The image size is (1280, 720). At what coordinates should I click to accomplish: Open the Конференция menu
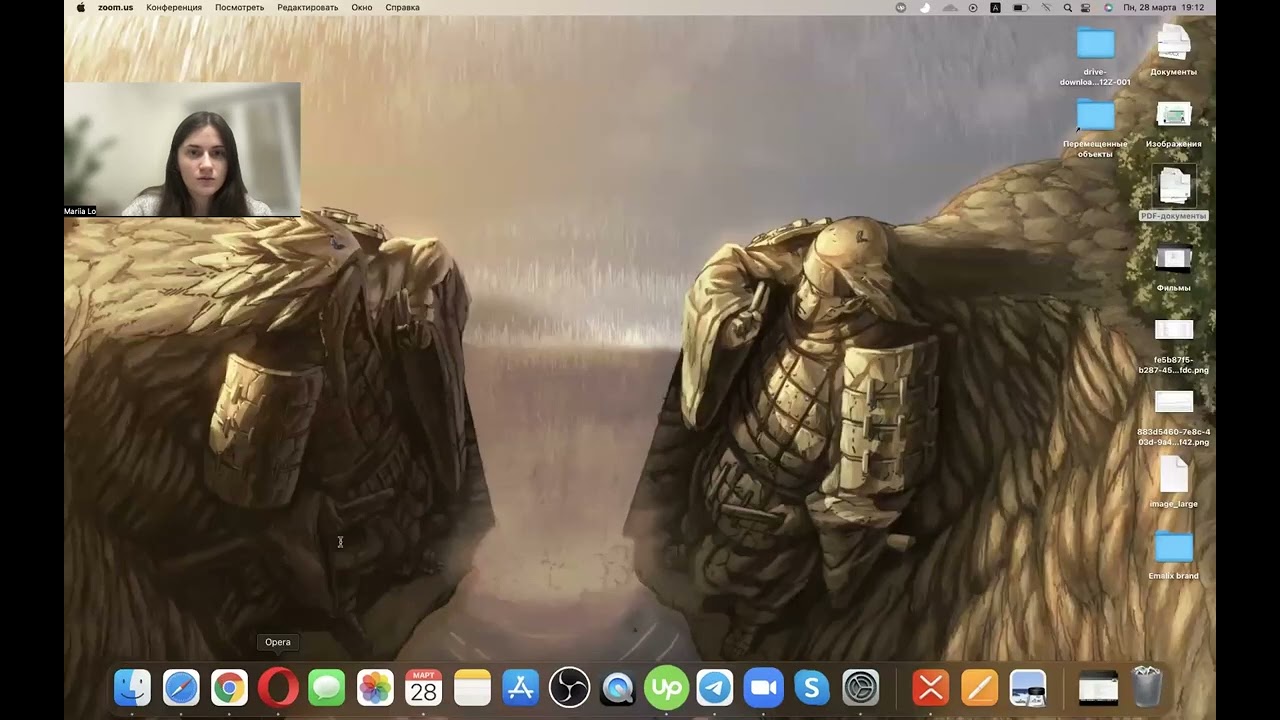click(x=174, y=7)
